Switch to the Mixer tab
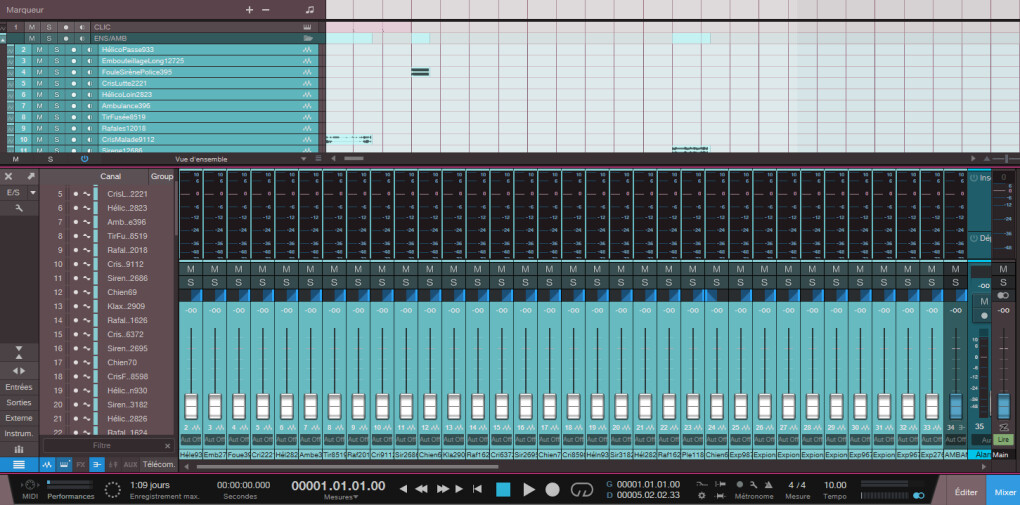This screenshot has height=505, width=1020. pyautogui.click(x=1002, y=493)
